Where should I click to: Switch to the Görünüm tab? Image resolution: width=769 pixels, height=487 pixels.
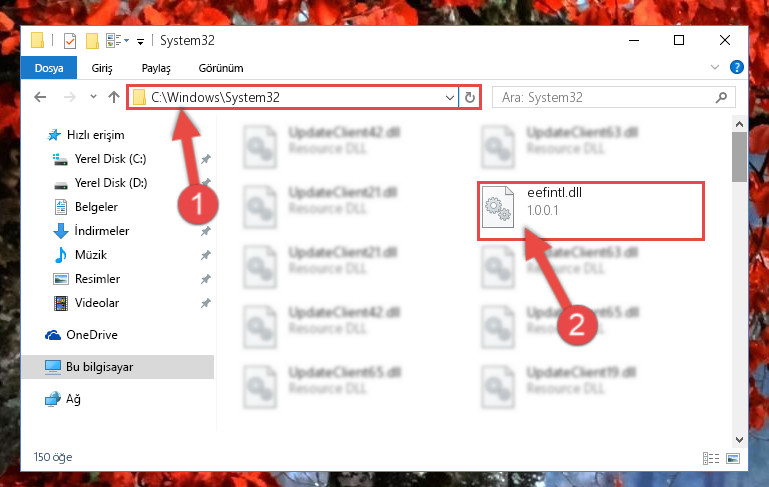coord(221,68)
